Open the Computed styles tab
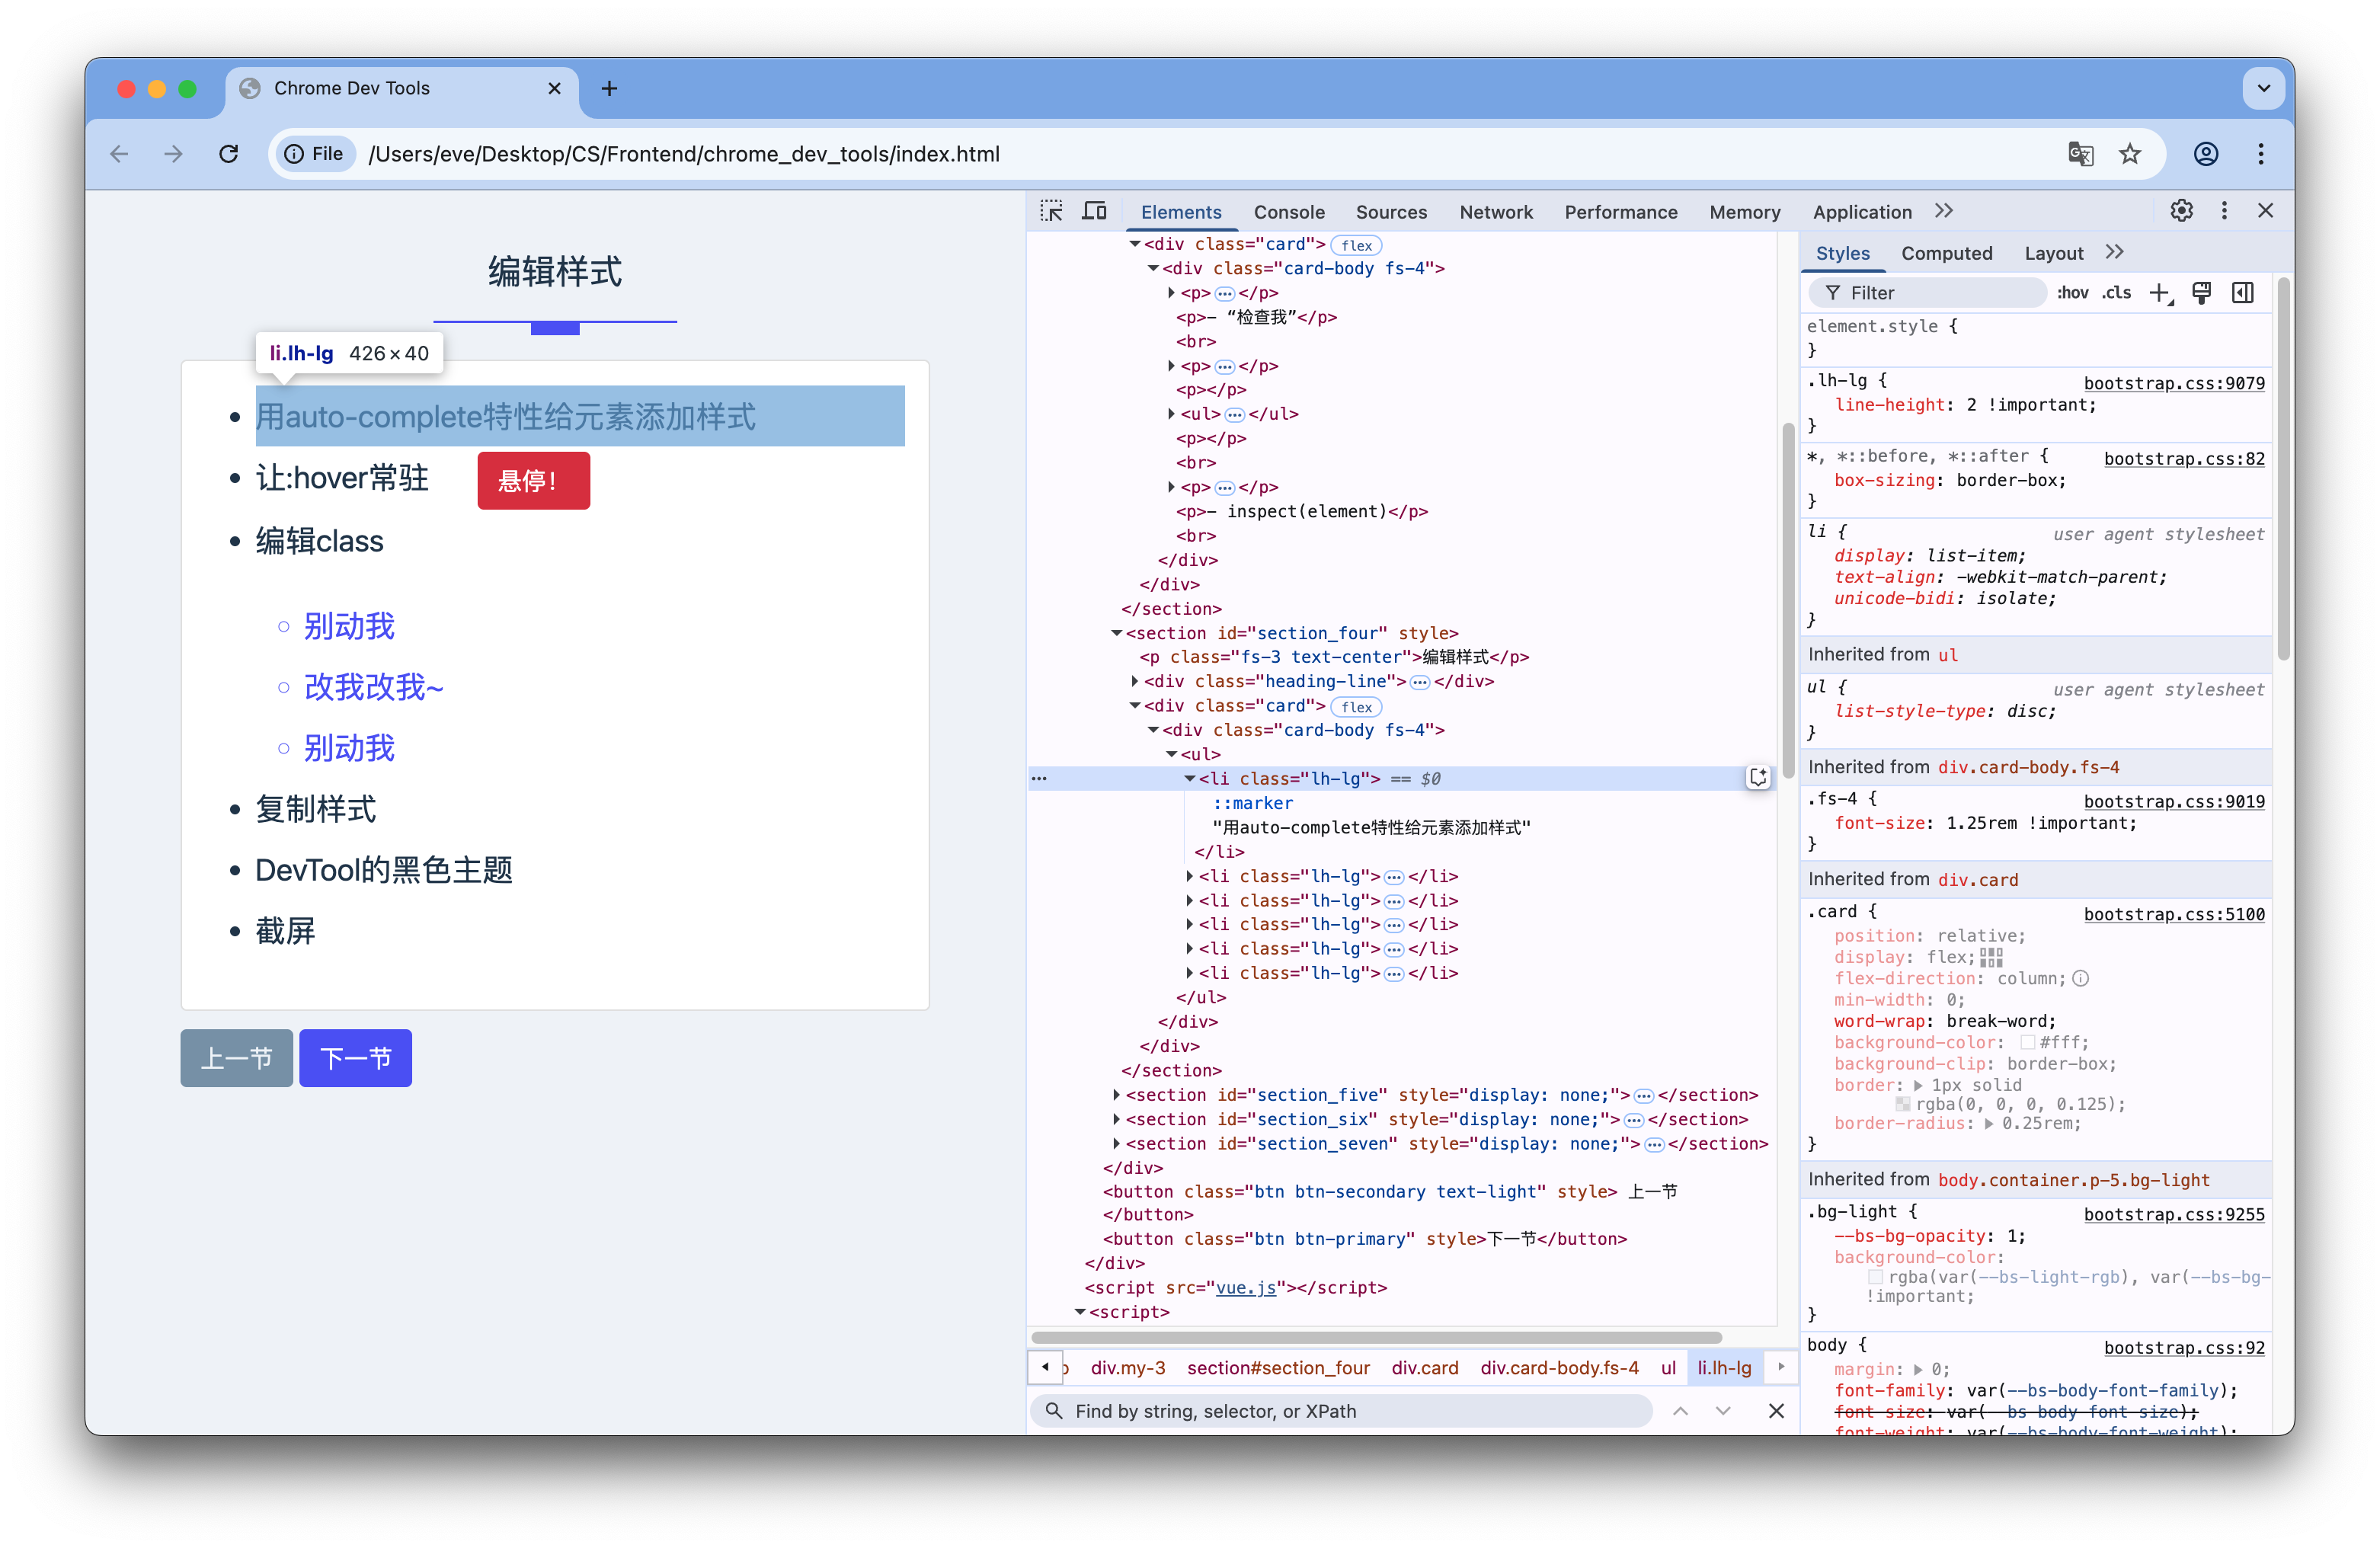Viewport: 2380px width, 1548px height. point(1946,254)
